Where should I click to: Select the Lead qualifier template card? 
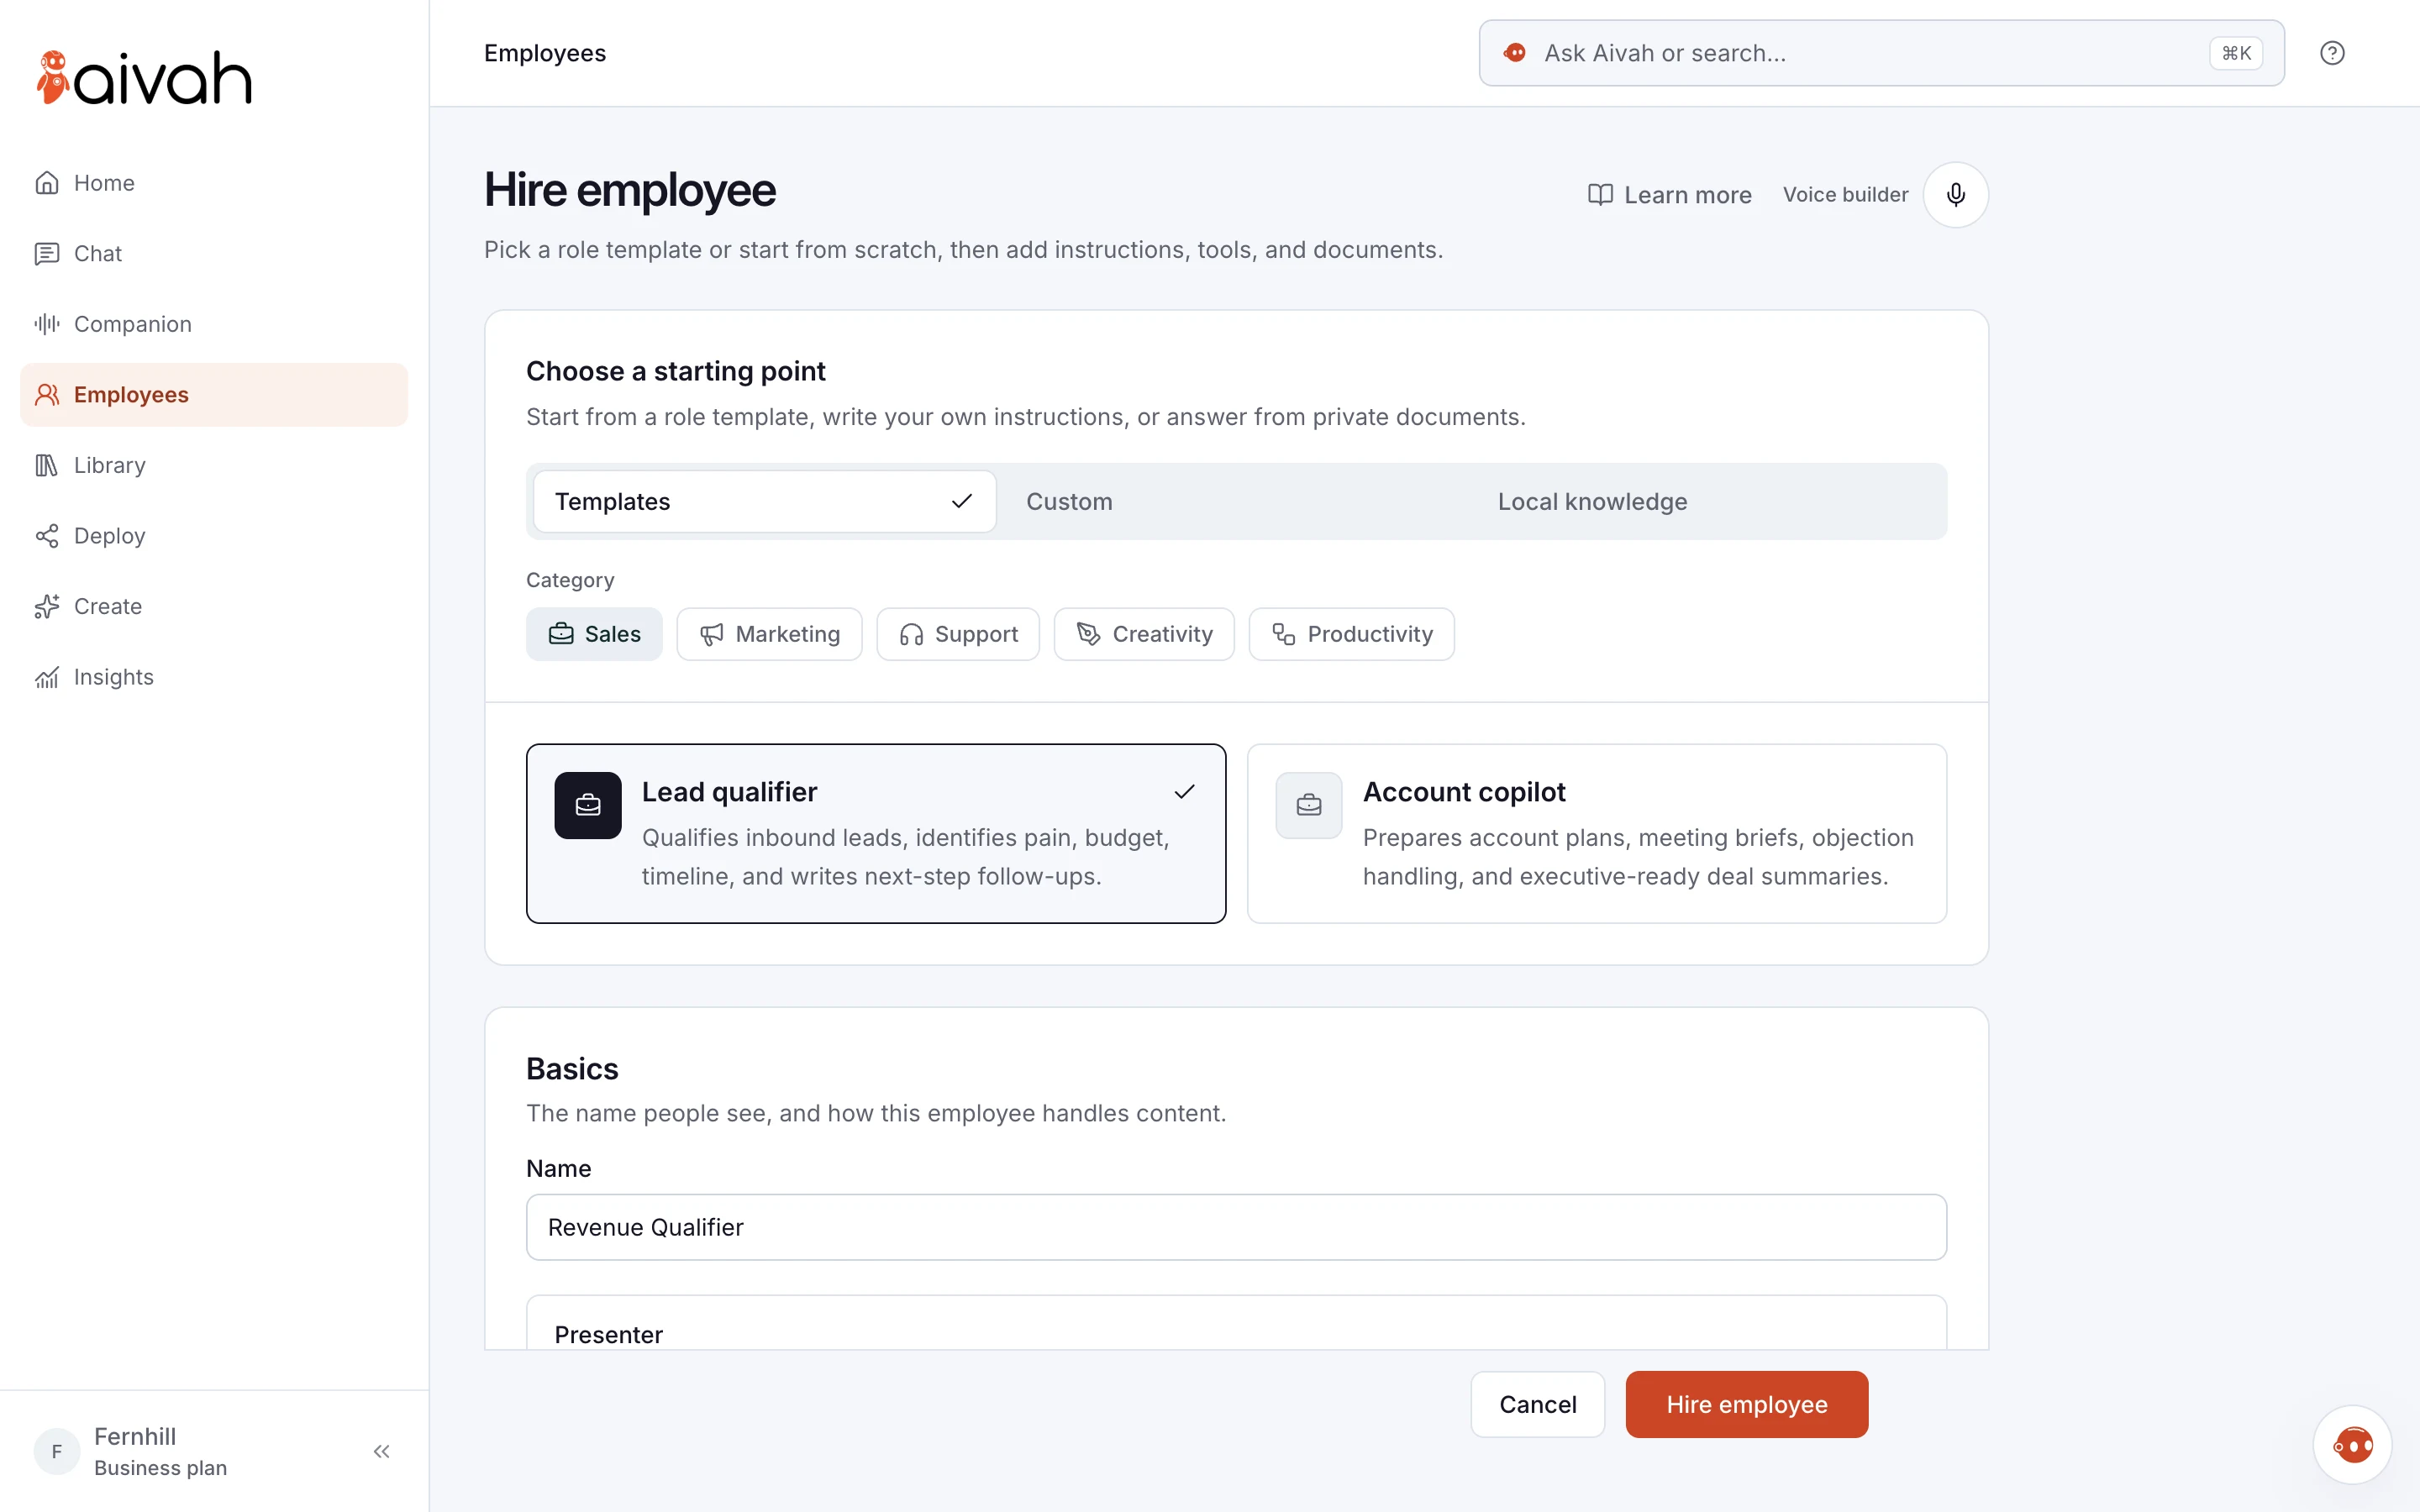tap(876, 833)
